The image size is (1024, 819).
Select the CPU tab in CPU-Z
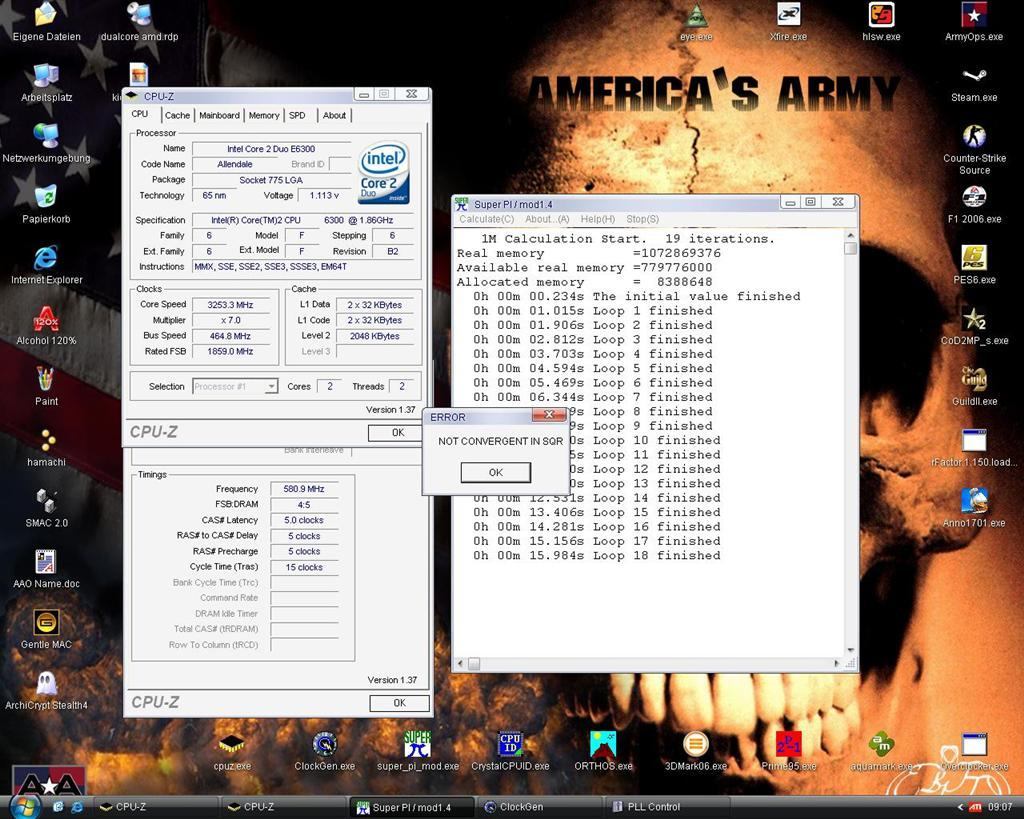(x=140, y=114)
